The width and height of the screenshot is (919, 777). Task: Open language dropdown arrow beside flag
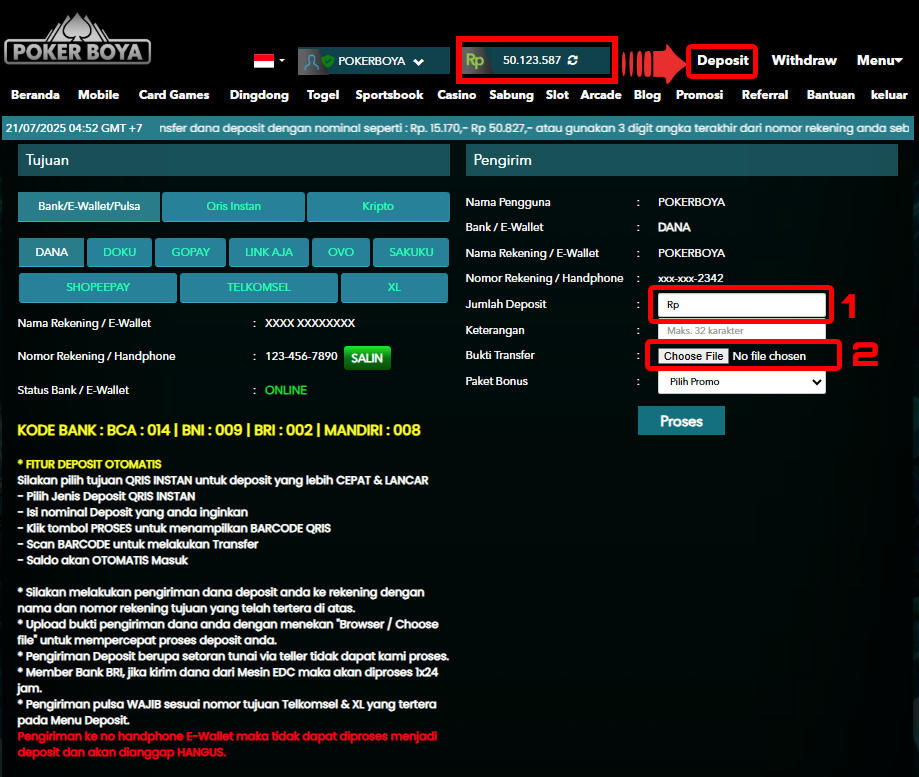tap(282, 60)
